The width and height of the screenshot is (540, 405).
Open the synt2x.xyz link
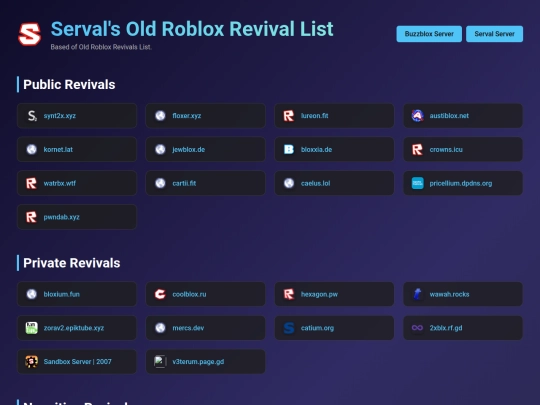pyautogui.click(x=60, y=116)
